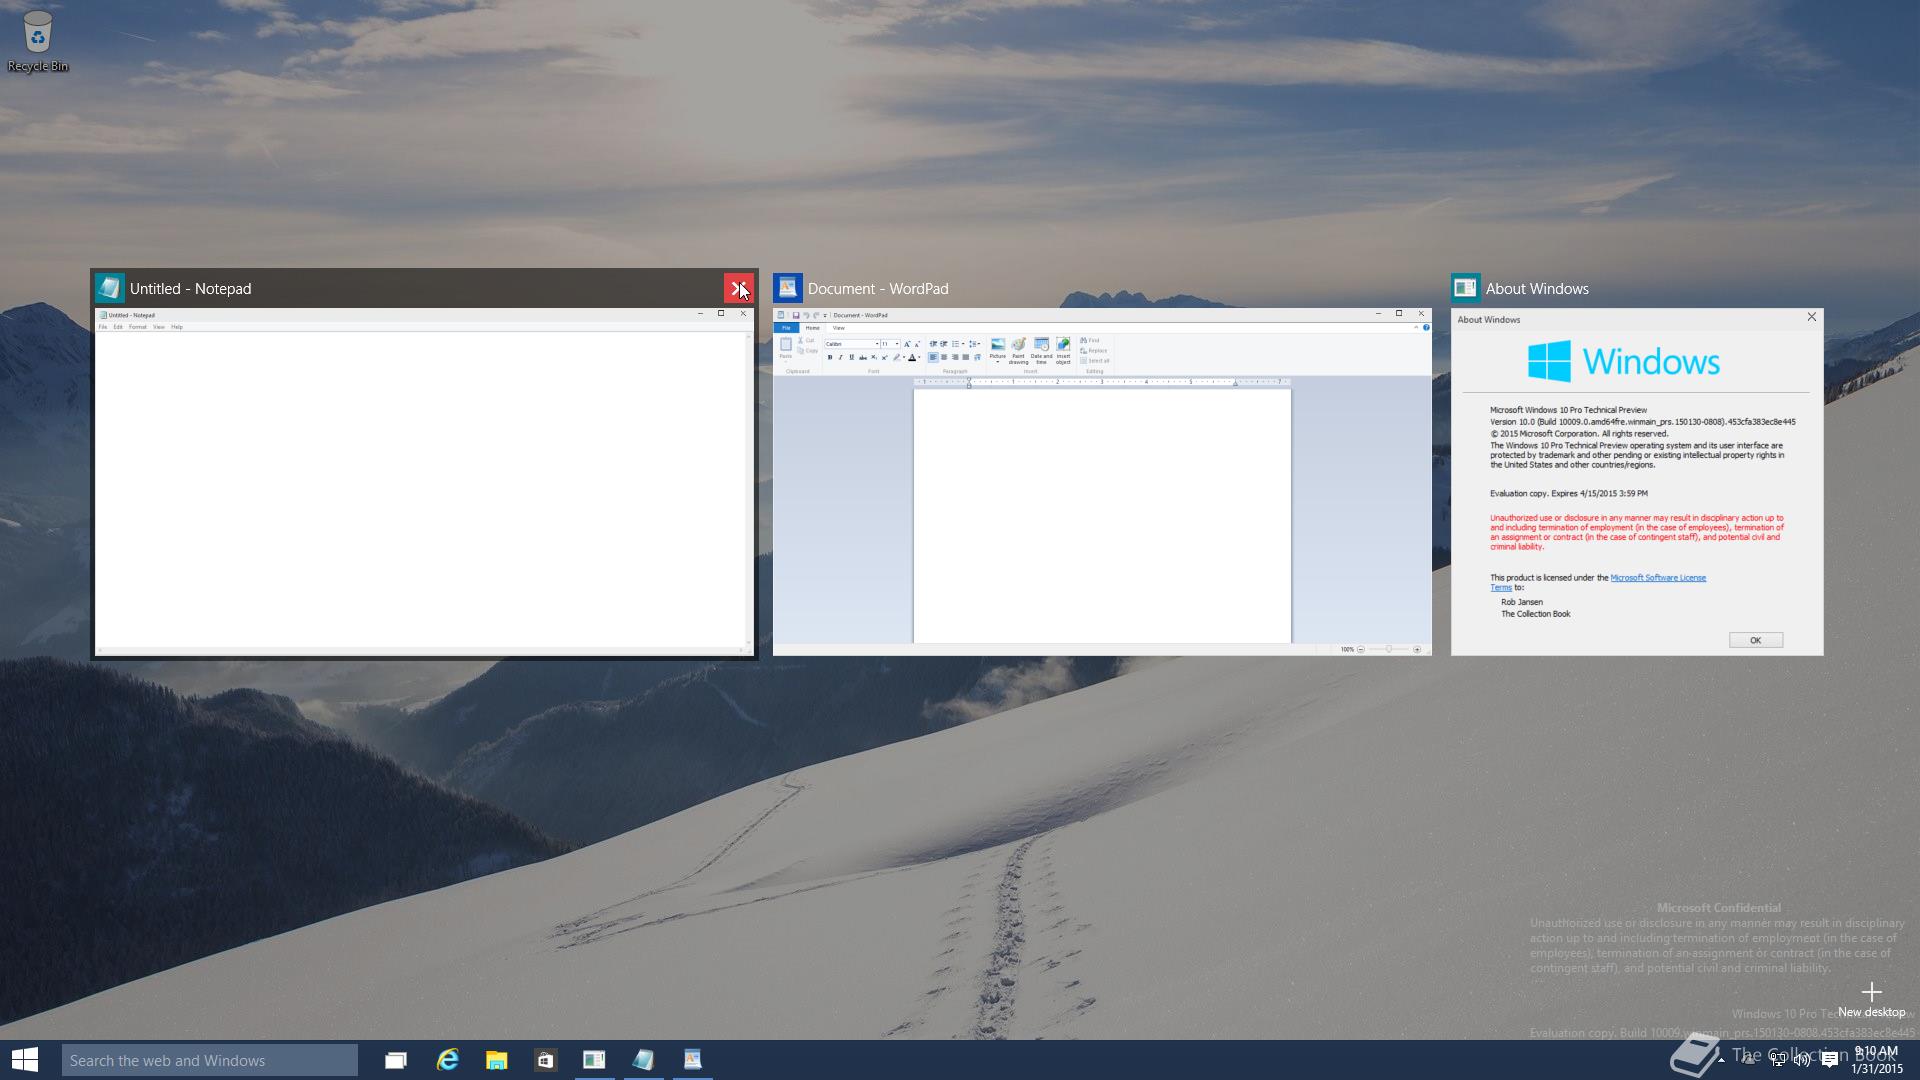The height and width of the screenshot is (1080, 1920).
Task: Open the Store from the taskbar
Action: [545, 1060]
